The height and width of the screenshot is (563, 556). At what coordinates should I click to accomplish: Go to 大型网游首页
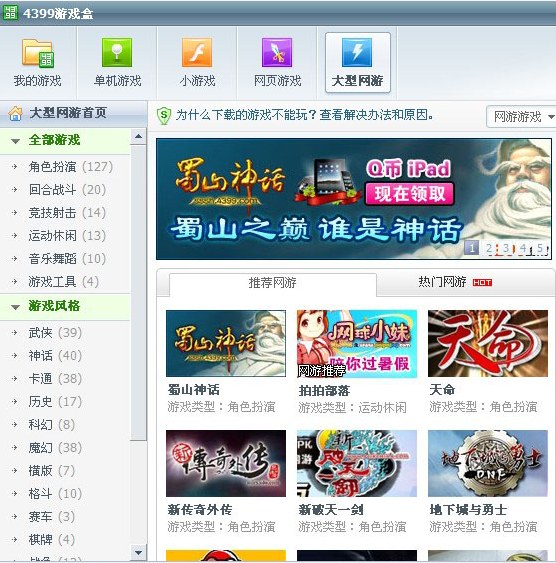68,113
